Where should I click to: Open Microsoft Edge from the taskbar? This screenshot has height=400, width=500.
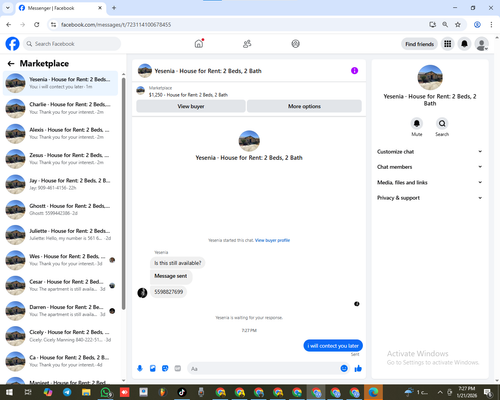tap(373, 392)
